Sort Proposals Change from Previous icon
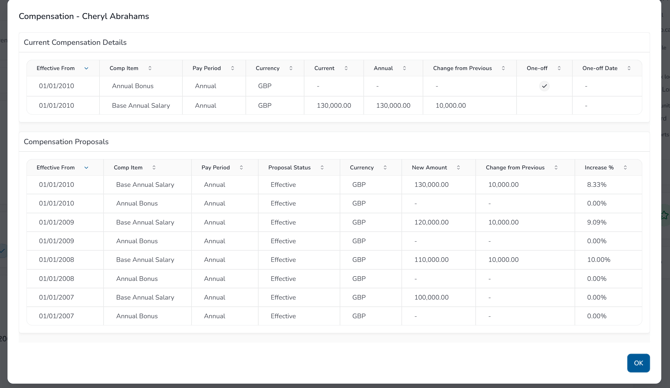Viewport: 670px width, 388px height. pyautogui.click(x=556, y=168)
